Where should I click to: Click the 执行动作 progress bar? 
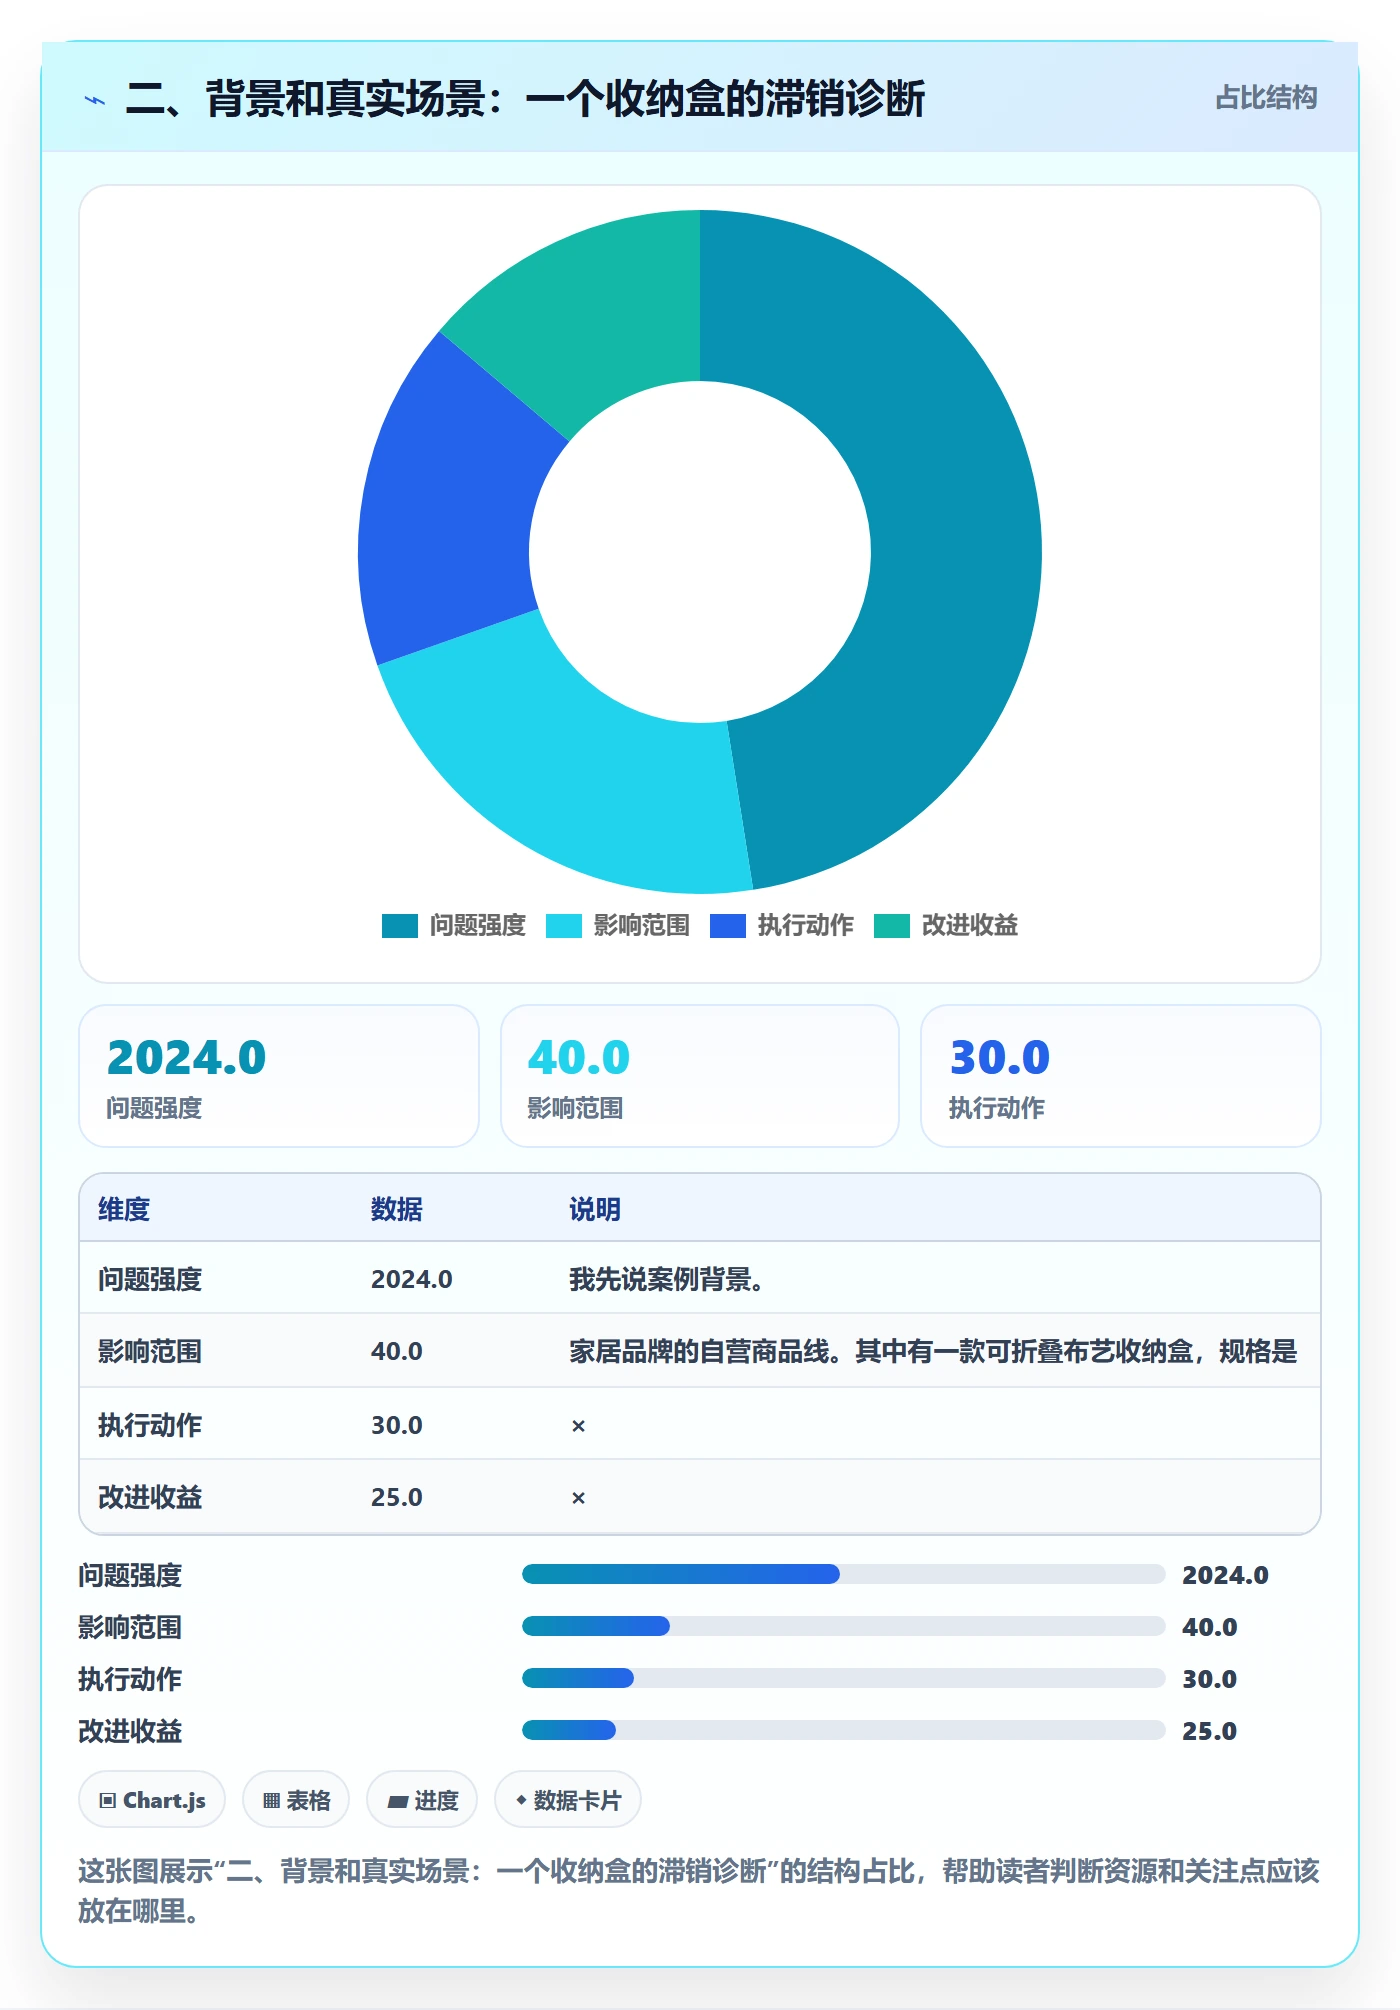(x=843, y=1678)
